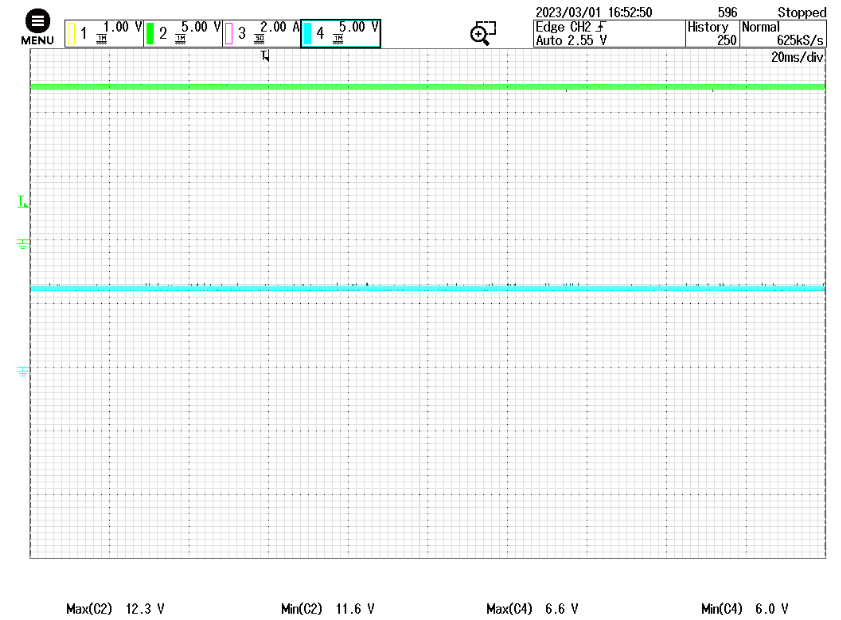This screenshot has width=841, height=620.
Task: Select channel 1 1.00 V box
Action: click(104, 33)
